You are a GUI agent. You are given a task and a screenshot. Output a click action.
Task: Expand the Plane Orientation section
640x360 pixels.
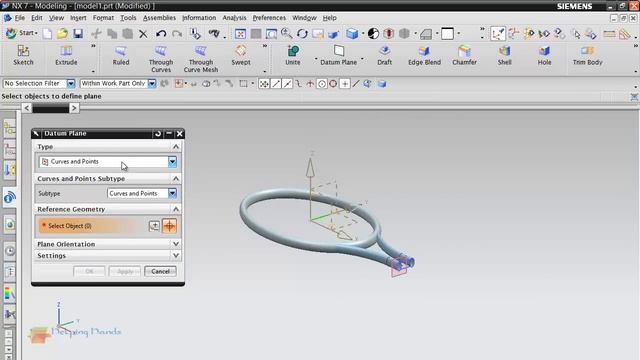point(108,244)
